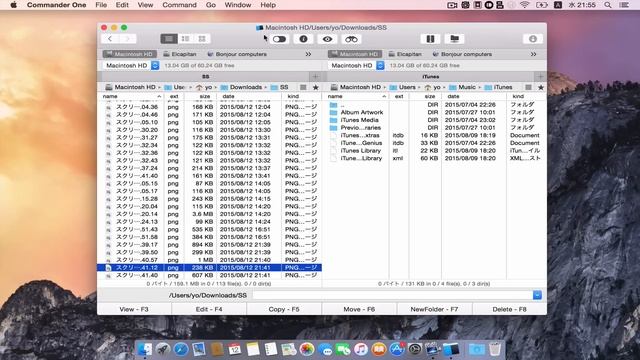Add new tab in left panel
640x360 pixels.
[316, 76]
